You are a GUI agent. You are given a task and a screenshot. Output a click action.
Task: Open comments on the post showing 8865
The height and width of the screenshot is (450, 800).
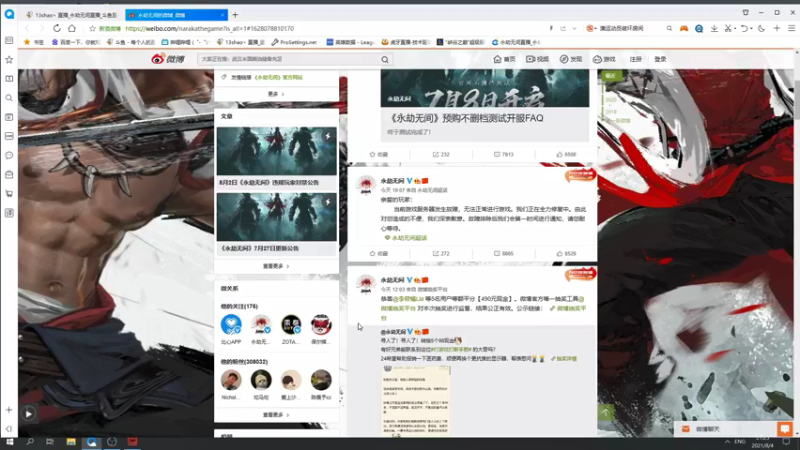(x=504, y=253)
